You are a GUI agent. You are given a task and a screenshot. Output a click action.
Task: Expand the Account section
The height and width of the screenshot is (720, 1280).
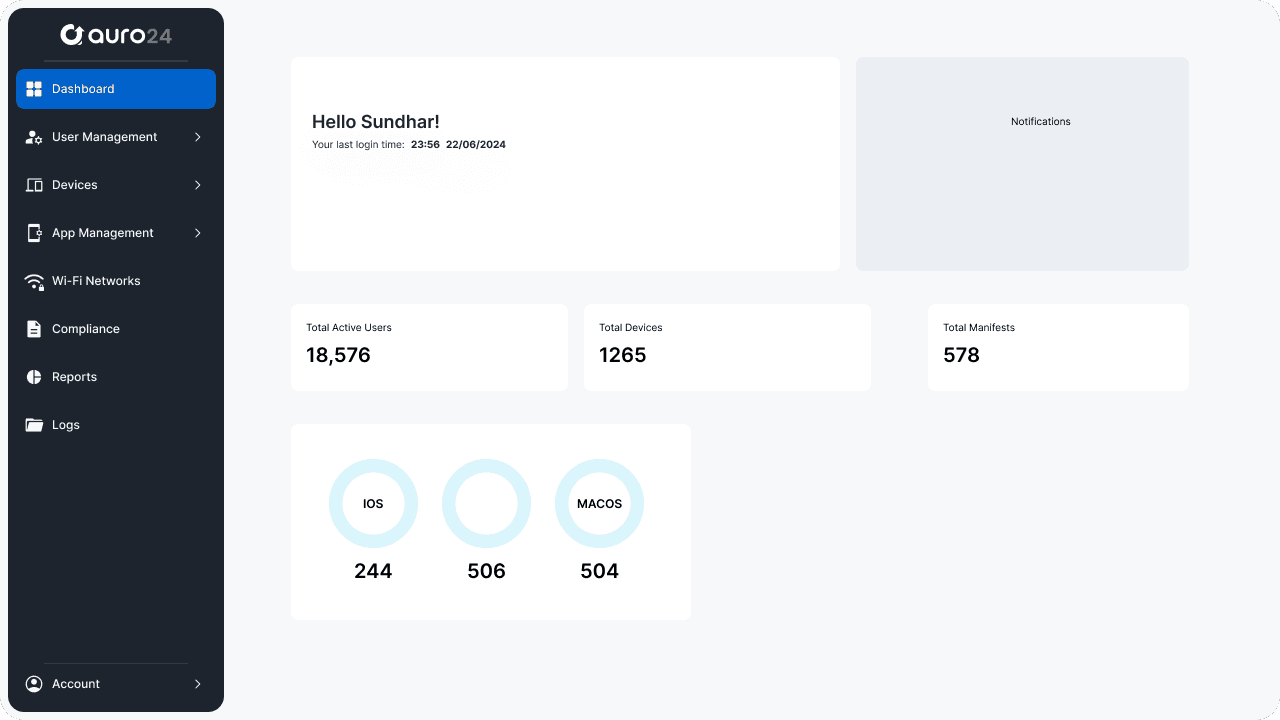197,683
